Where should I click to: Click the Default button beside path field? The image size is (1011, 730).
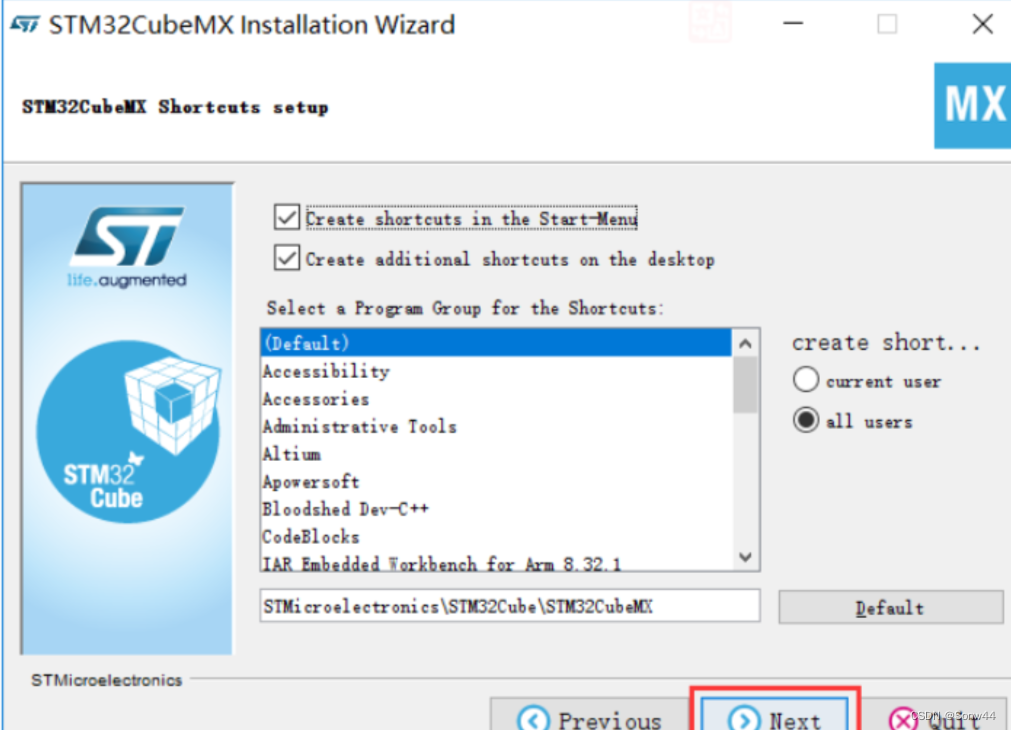pos(890,607)
